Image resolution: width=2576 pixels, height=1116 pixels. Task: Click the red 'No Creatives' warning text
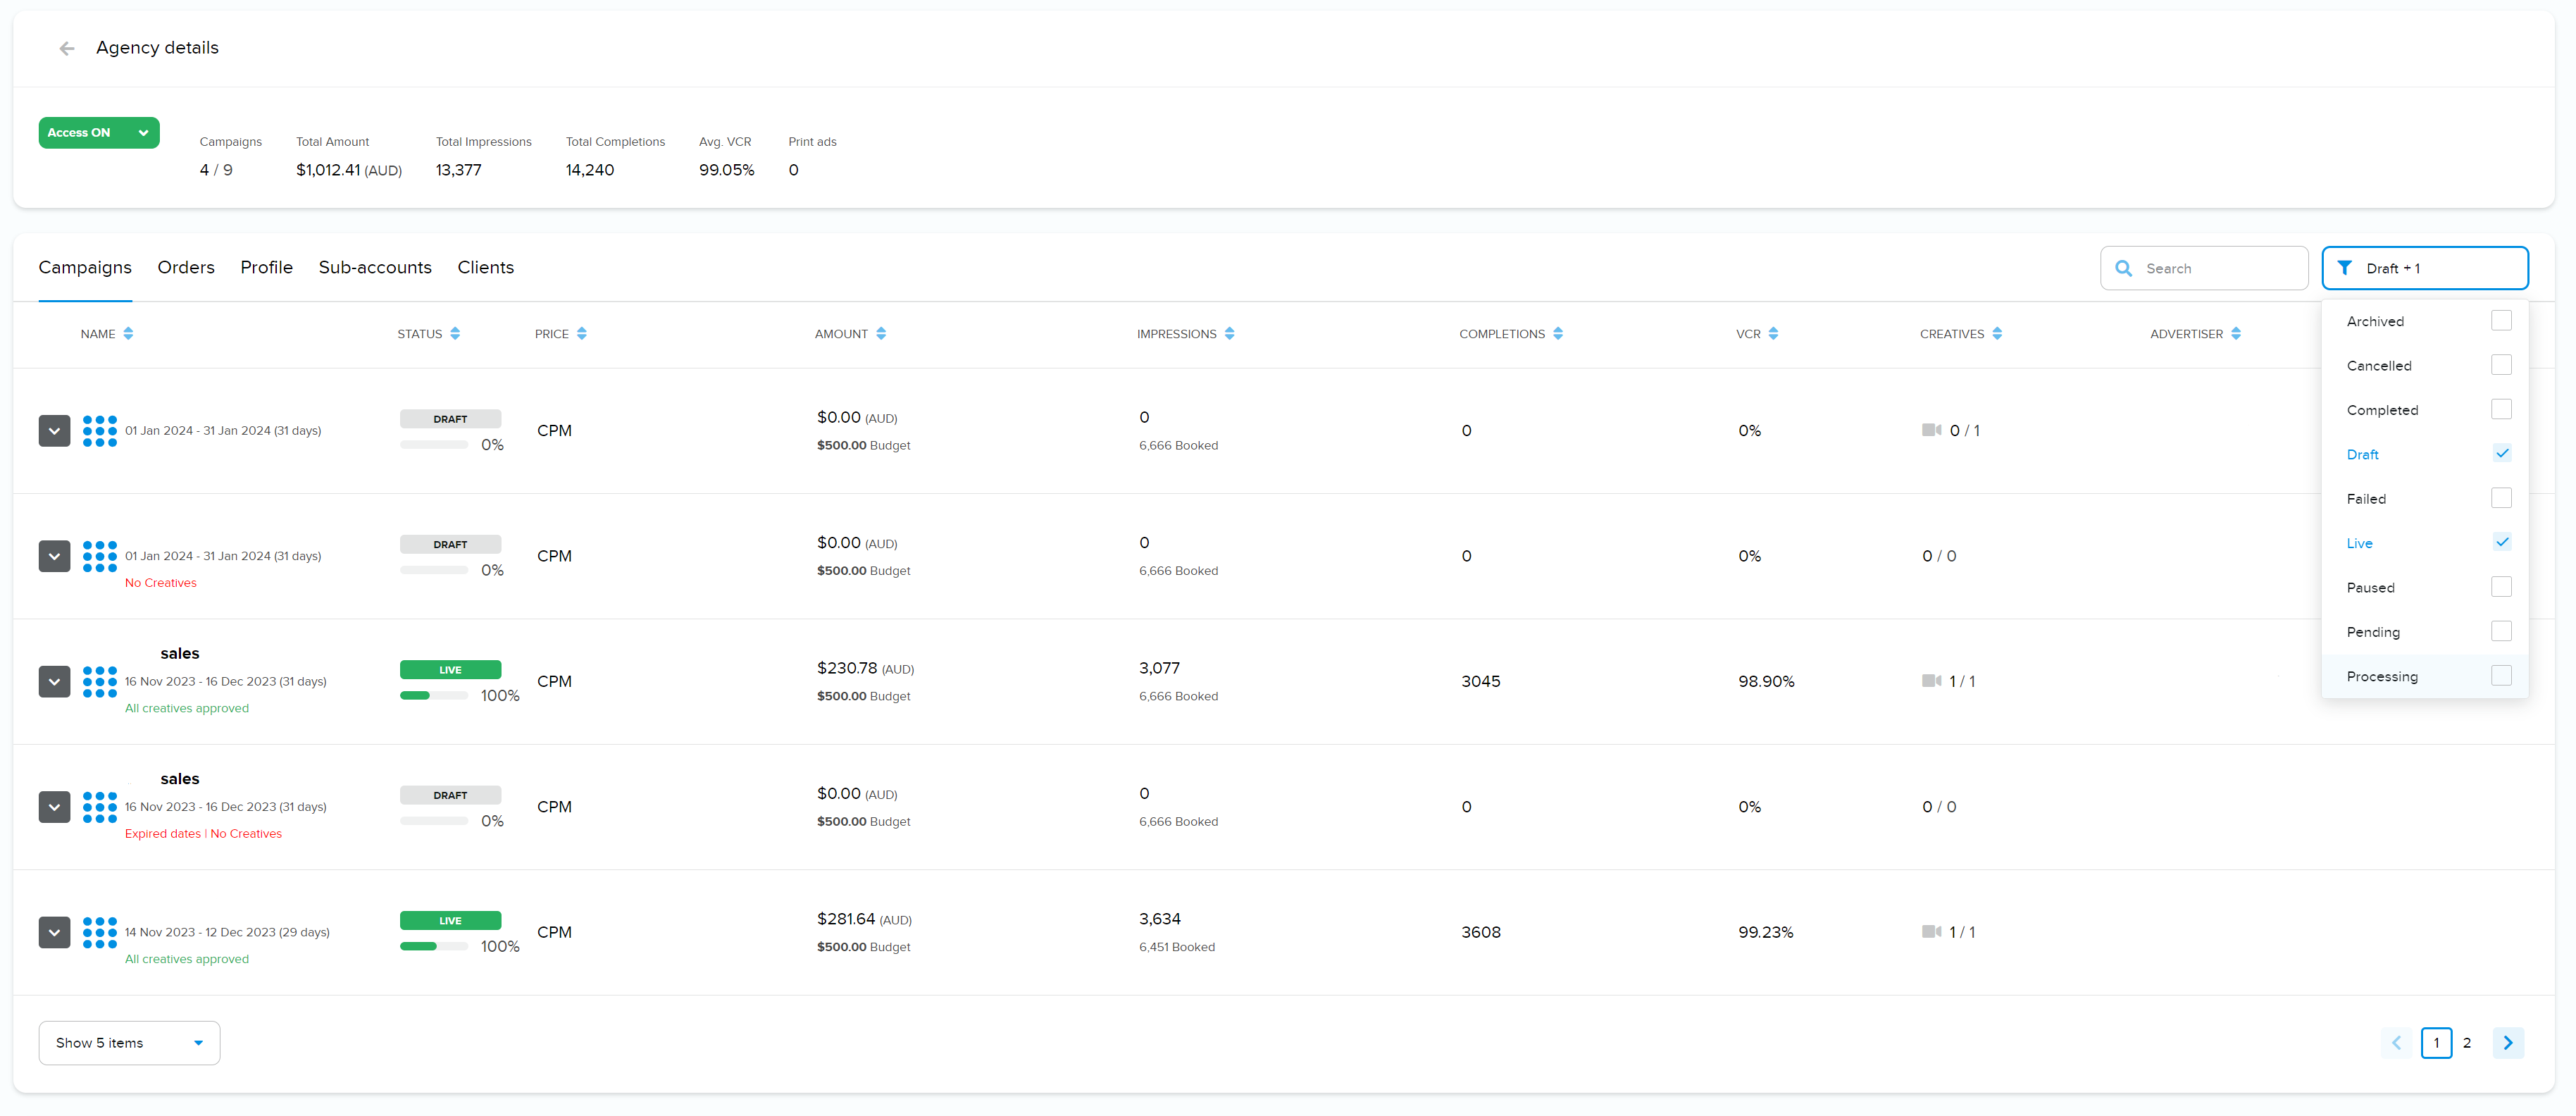(161, 583)
